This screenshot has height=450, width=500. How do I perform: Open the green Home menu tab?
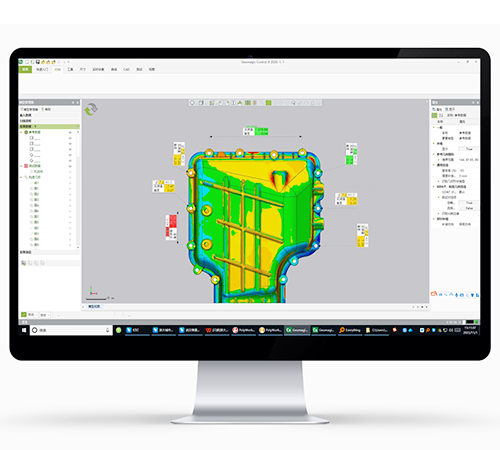tap(25, 69)
